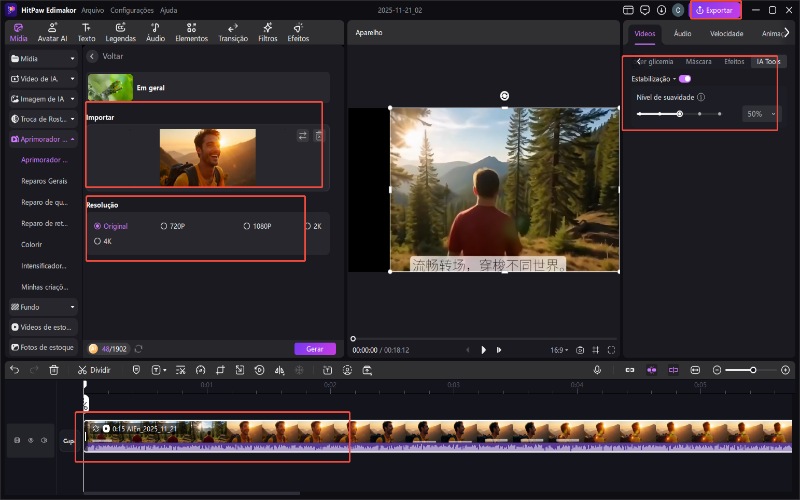800x500 pixels.
Task: Open the Efeitos tool in top toolbar
Action: (298, 32)
